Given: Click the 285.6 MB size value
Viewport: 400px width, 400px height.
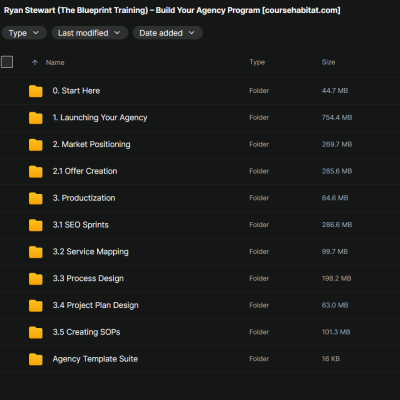Looking at the screenshot, I should pos(337,171).
